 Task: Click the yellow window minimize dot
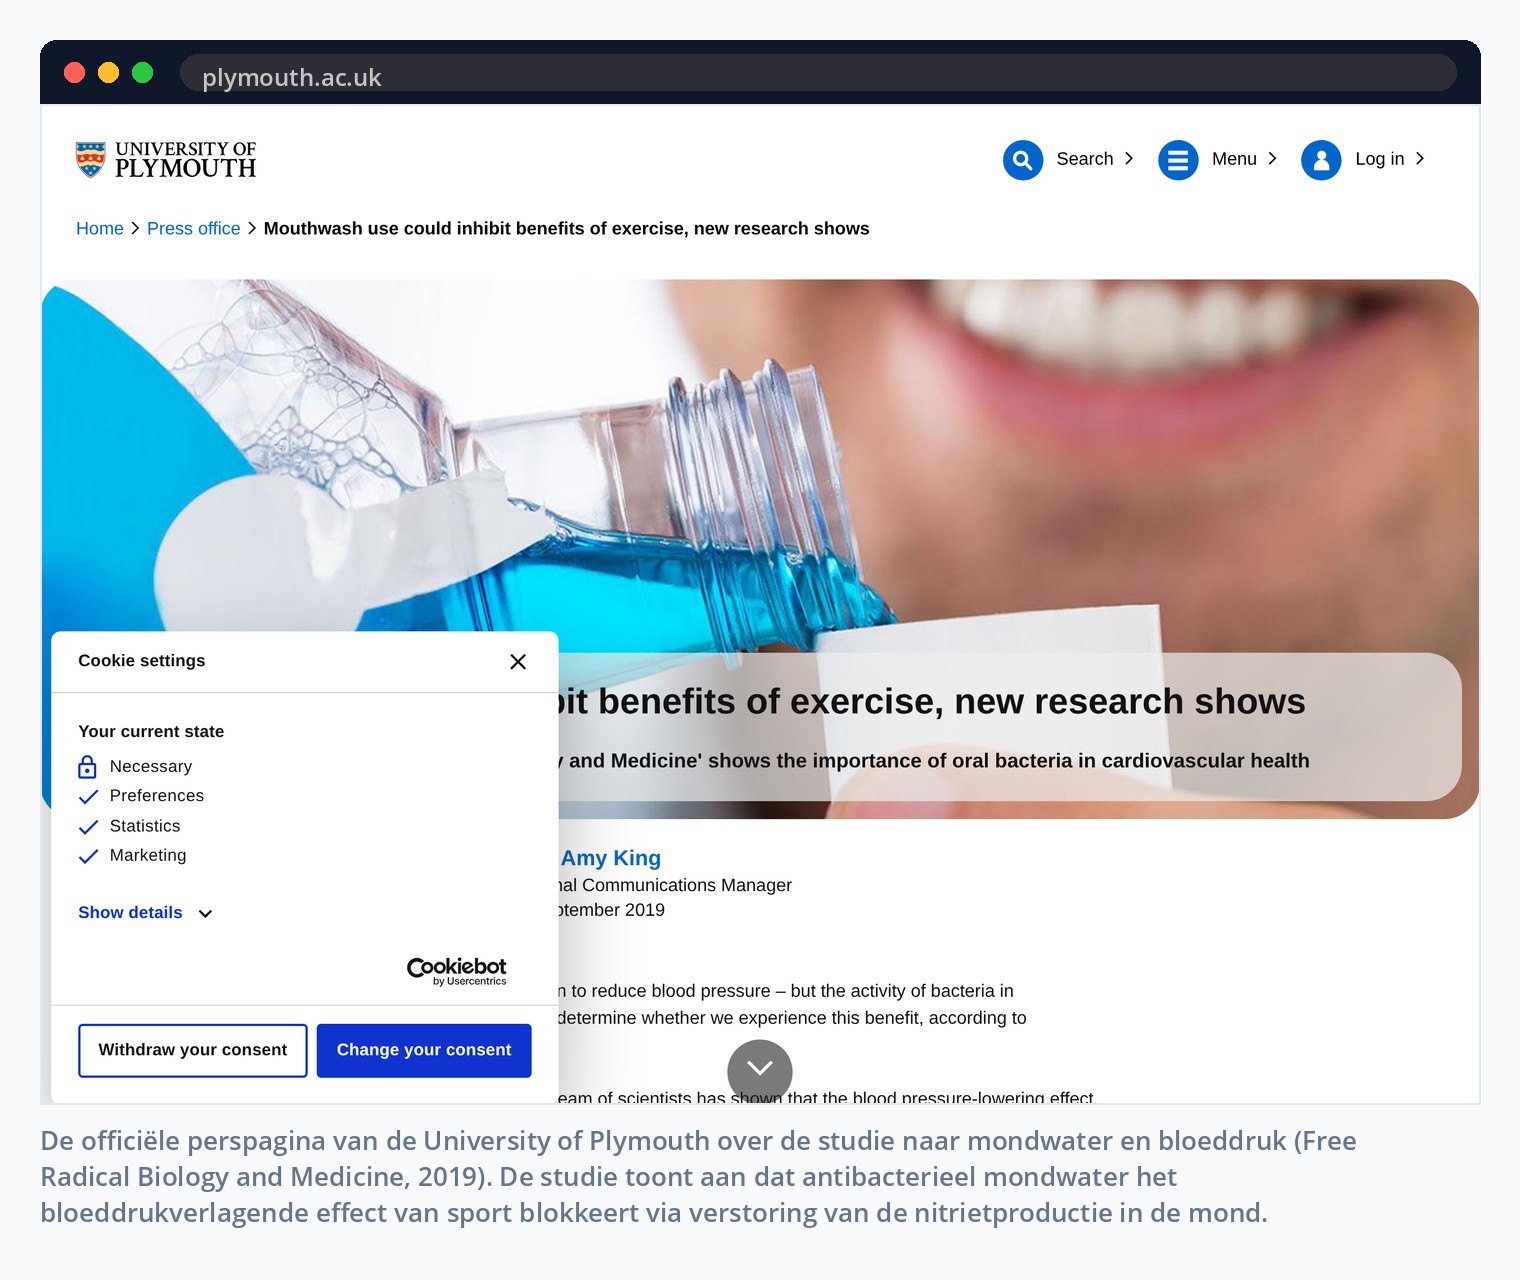pyautogui.click(x=109, y=73)
